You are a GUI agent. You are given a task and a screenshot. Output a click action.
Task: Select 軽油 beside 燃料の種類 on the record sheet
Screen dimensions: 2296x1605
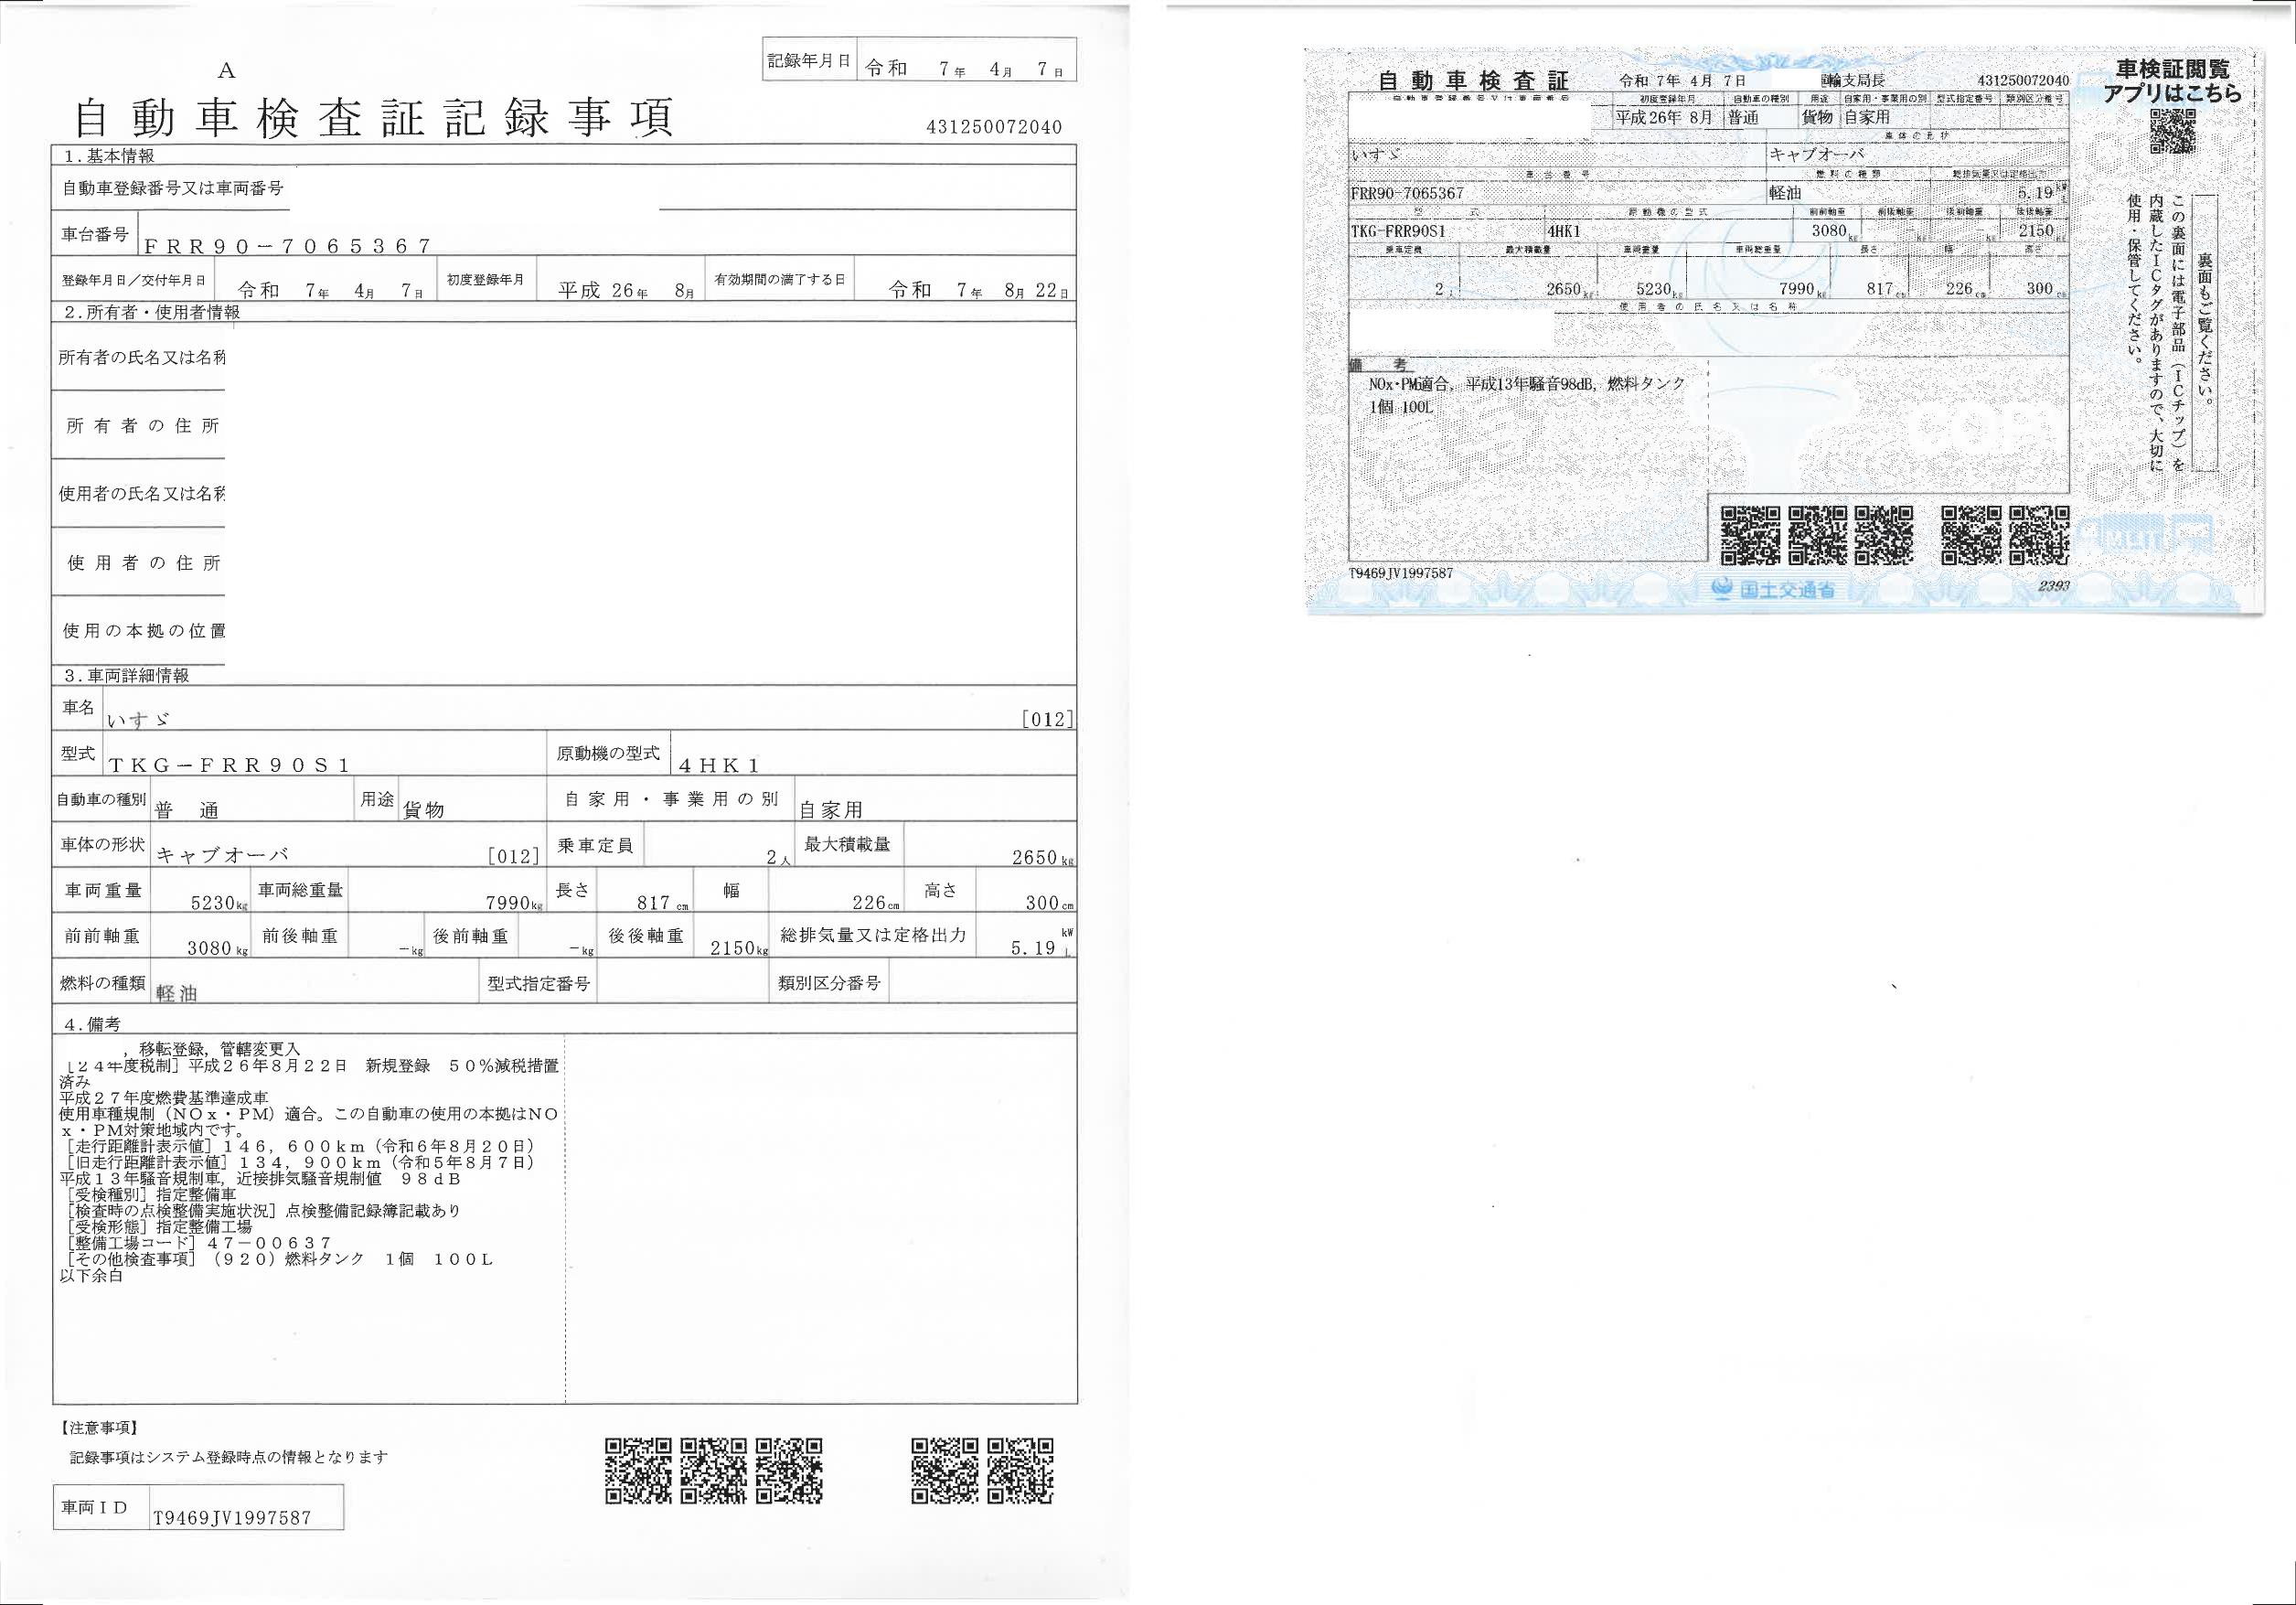[x=176, y=994]
